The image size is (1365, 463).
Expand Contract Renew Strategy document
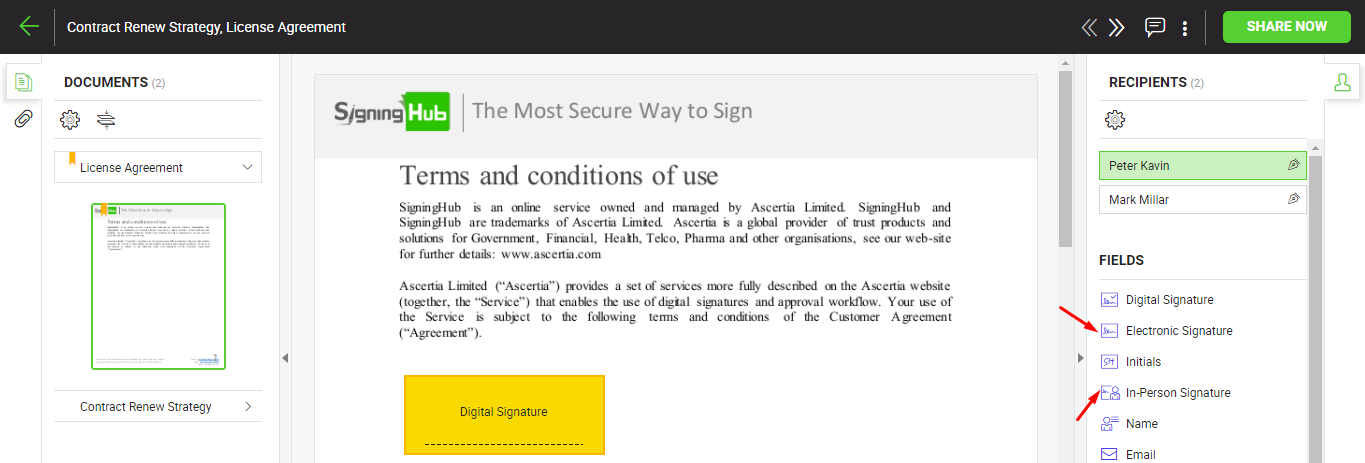point(247,406)
